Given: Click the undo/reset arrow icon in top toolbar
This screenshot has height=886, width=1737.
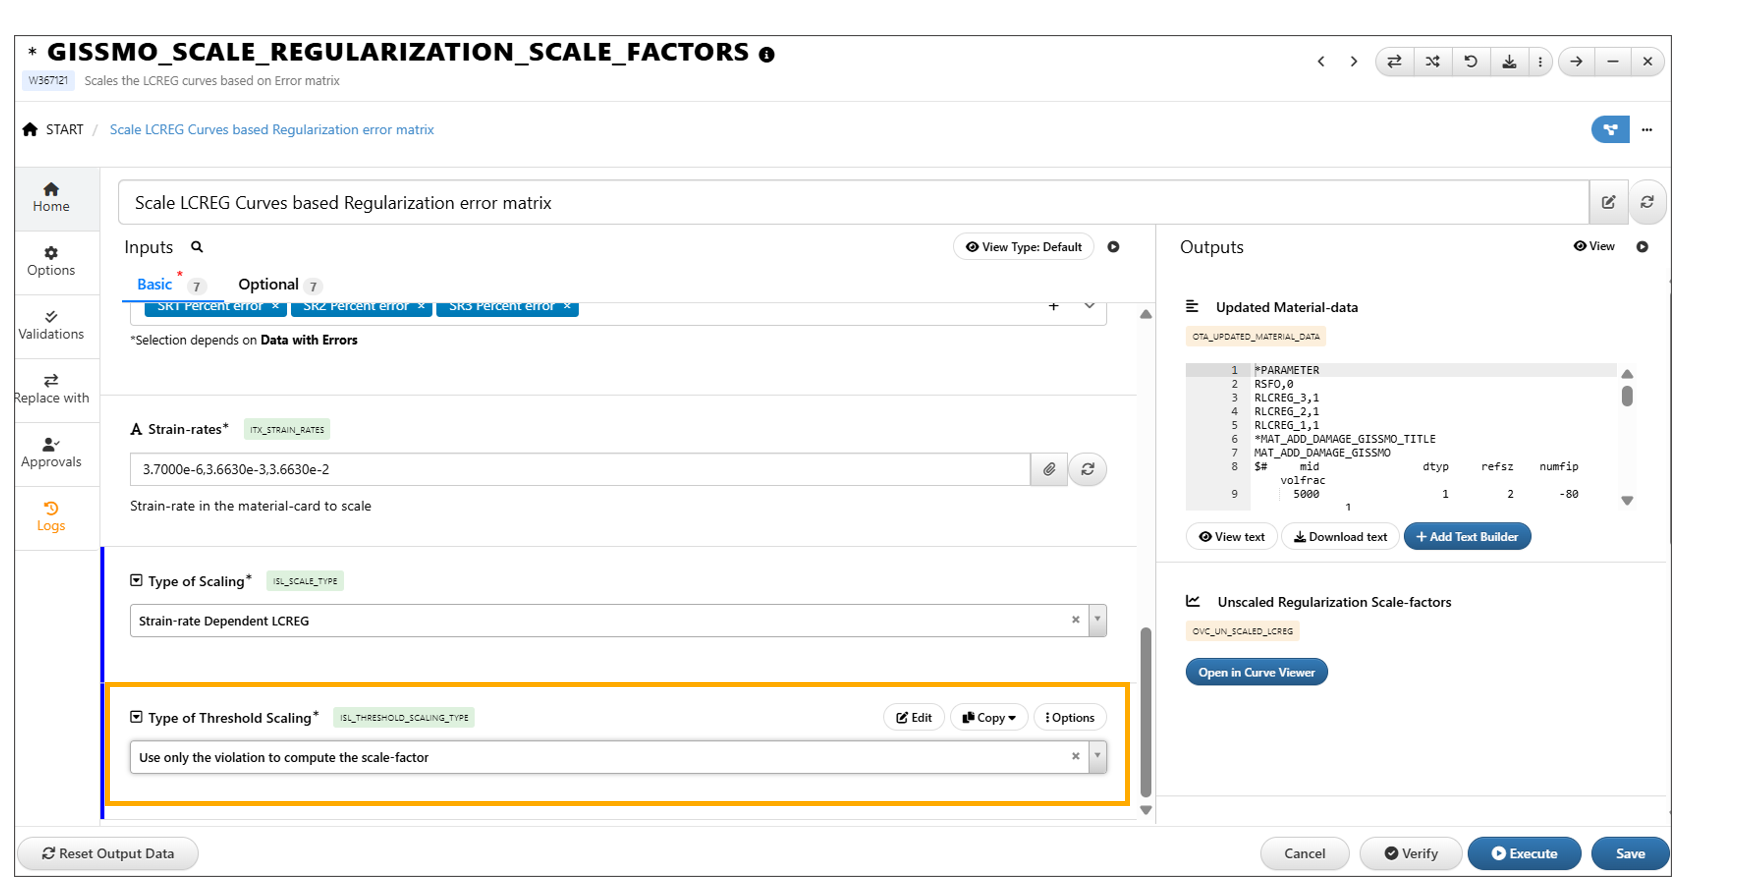Looking at the screenshot, I should 1470,62.
